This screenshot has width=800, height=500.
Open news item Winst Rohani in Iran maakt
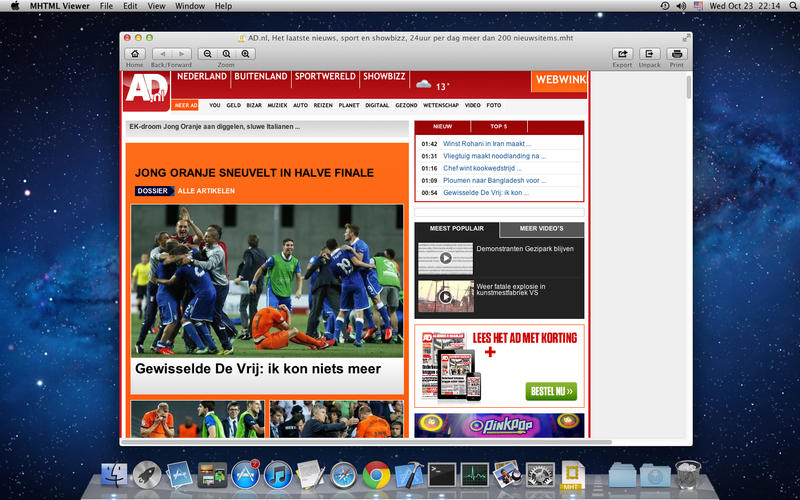(487, 144)
